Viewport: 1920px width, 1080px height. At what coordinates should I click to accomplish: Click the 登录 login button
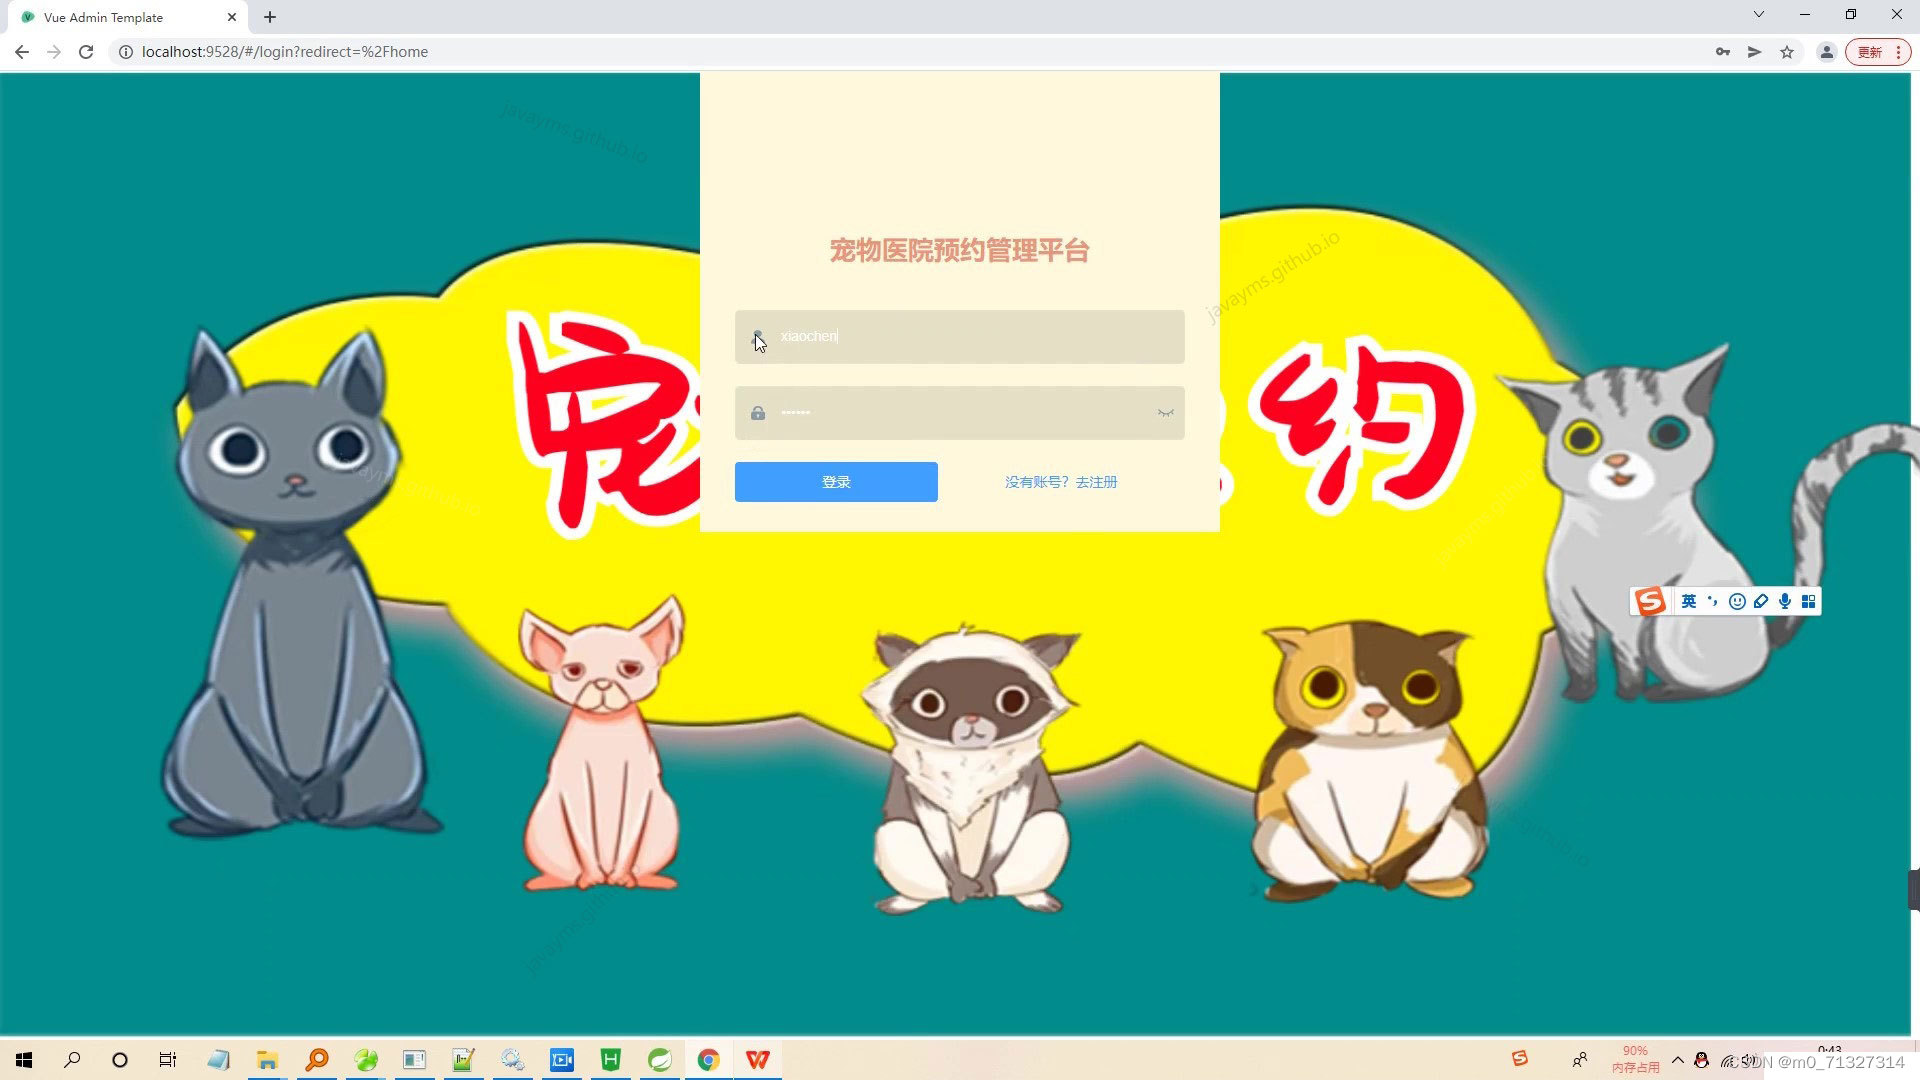pyautogui.click(x=836, y=482)
